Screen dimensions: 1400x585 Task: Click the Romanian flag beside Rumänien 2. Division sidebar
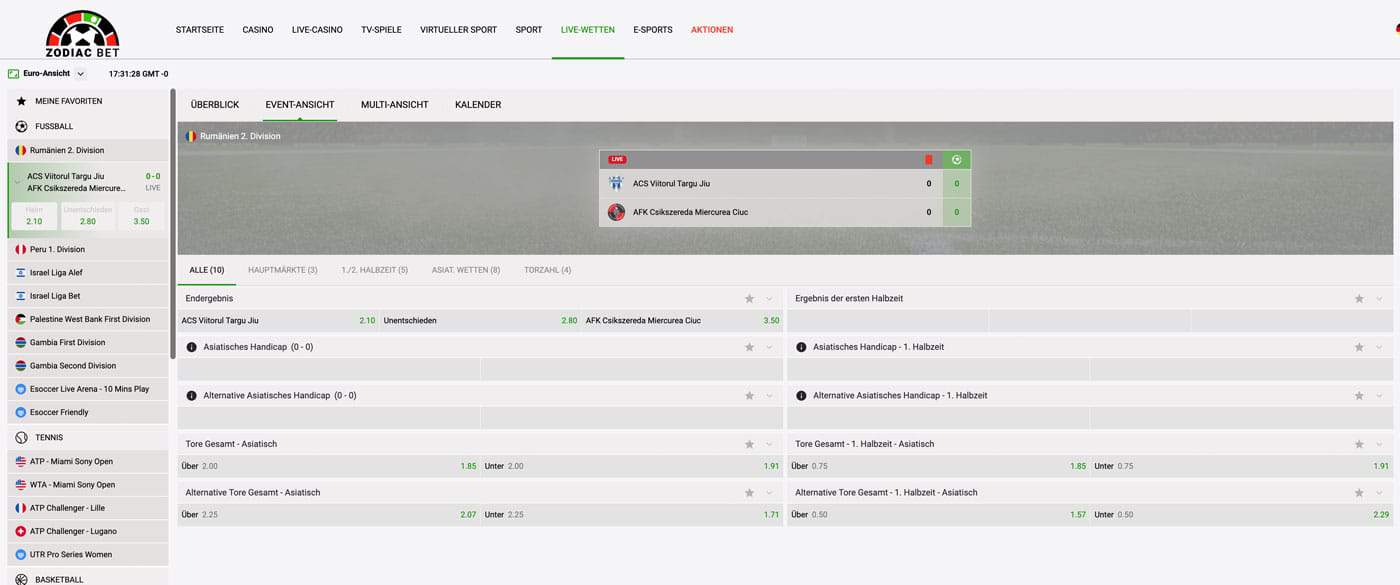pos(21,150)
